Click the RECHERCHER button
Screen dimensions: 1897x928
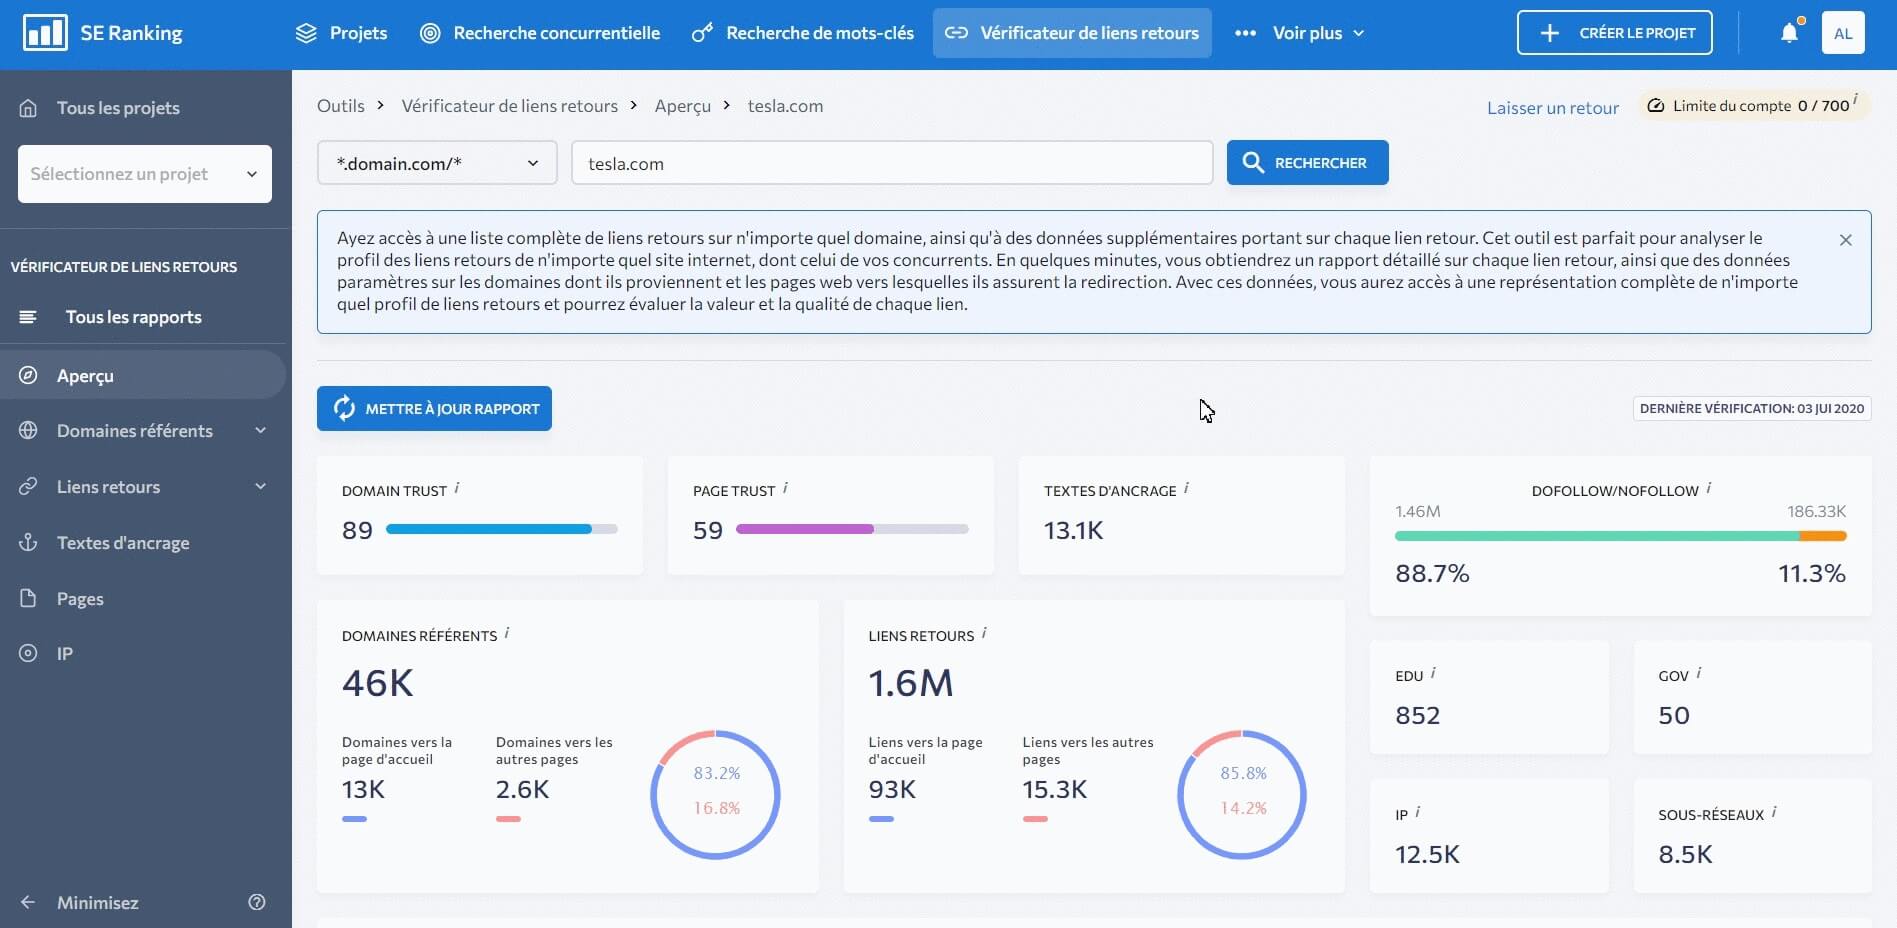click(x=1307, y=162)
